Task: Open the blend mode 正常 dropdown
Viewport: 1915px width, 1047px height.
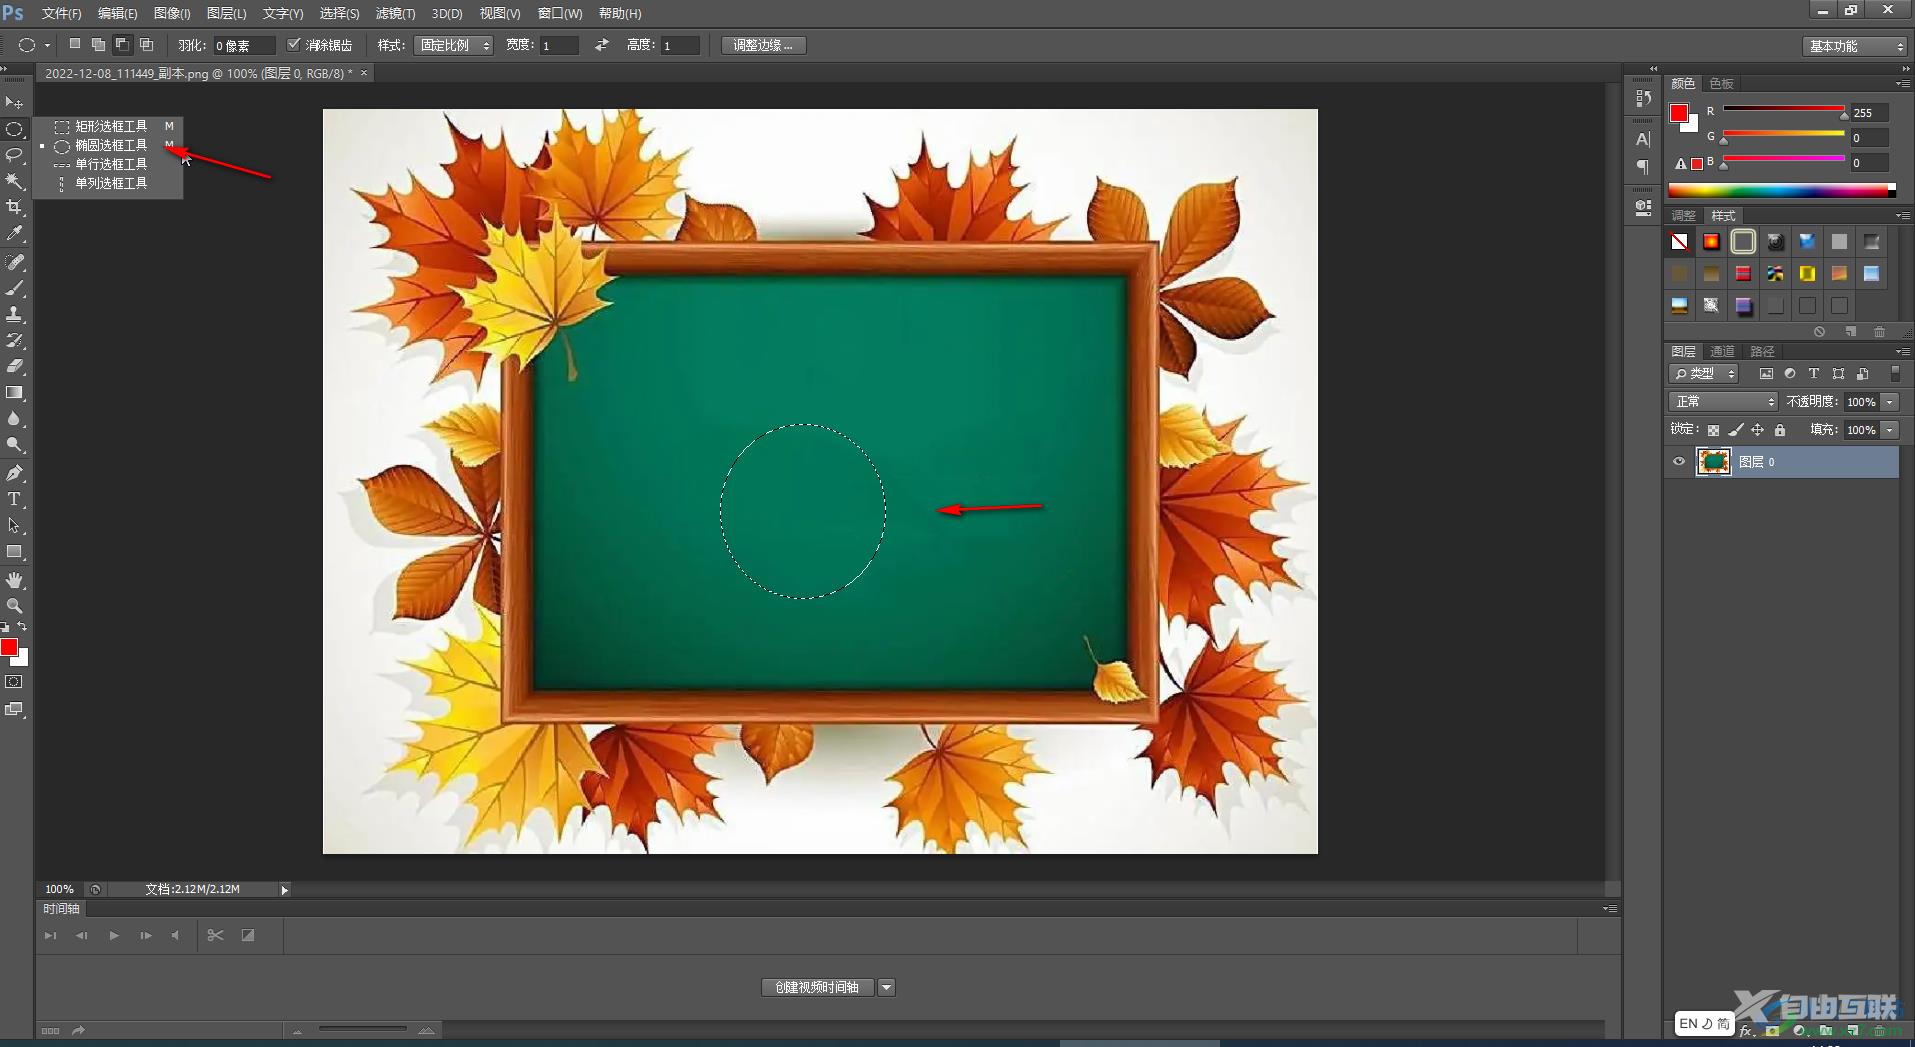Action: 1723,402
